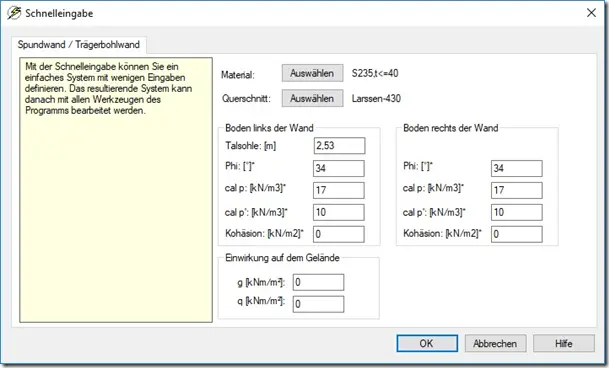Click the 'Boden links der Wand' group label

269,128
